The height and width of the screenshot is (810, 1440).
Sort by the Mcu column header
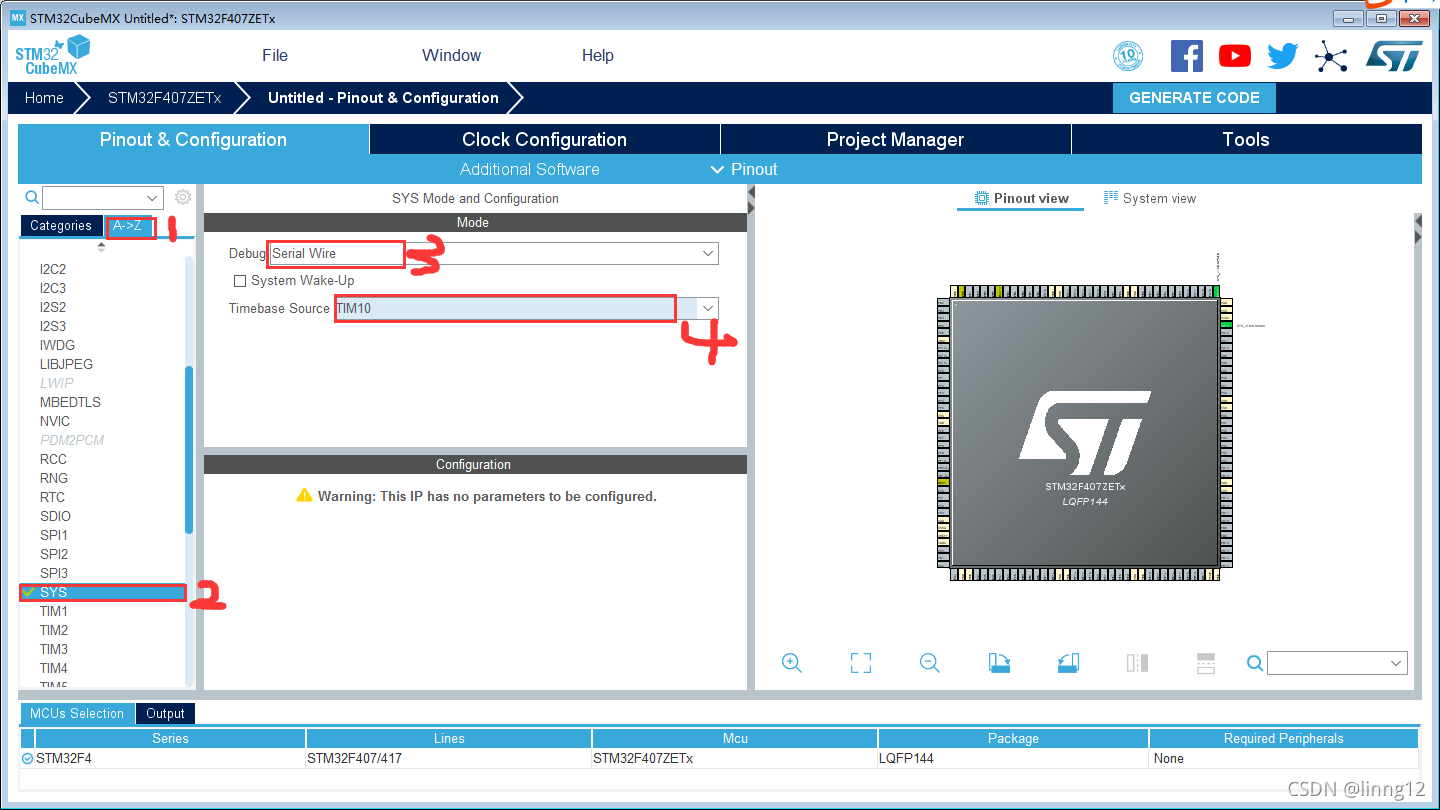(735, 738)
